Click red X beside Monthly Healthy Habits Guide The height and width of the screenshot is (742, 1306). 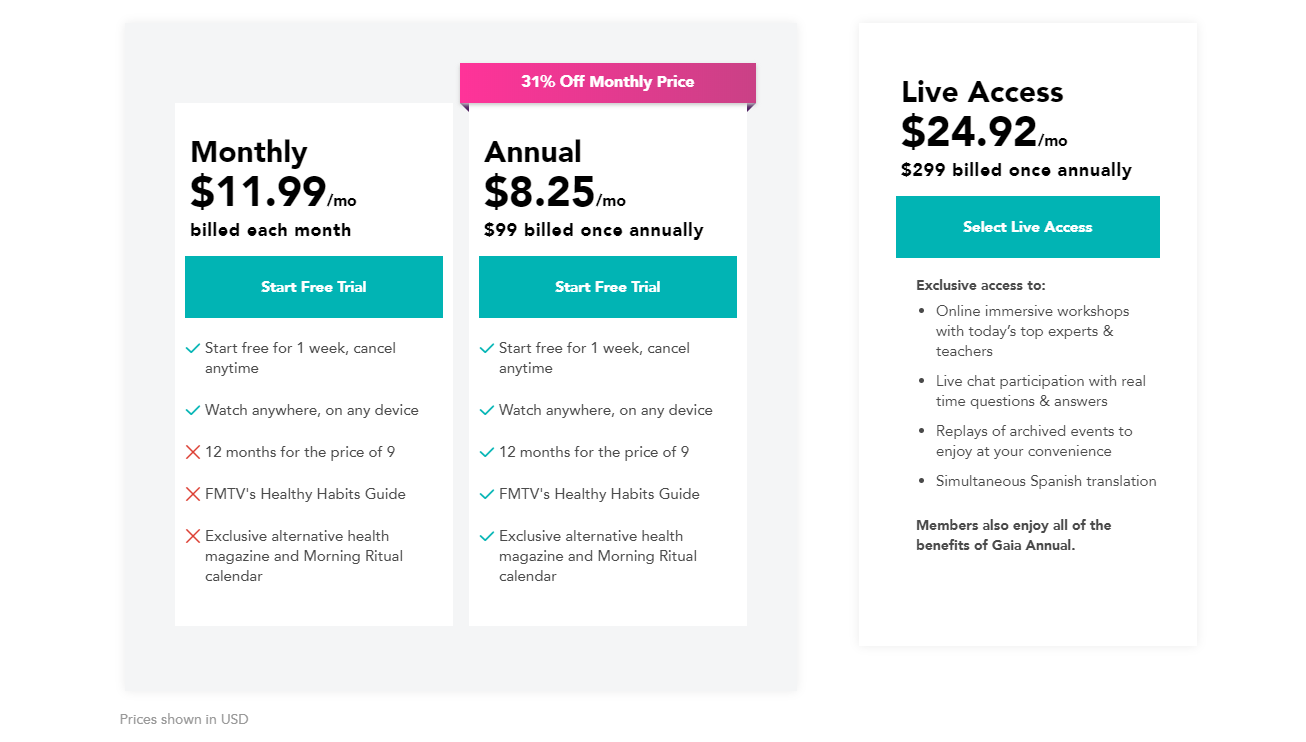193,494
